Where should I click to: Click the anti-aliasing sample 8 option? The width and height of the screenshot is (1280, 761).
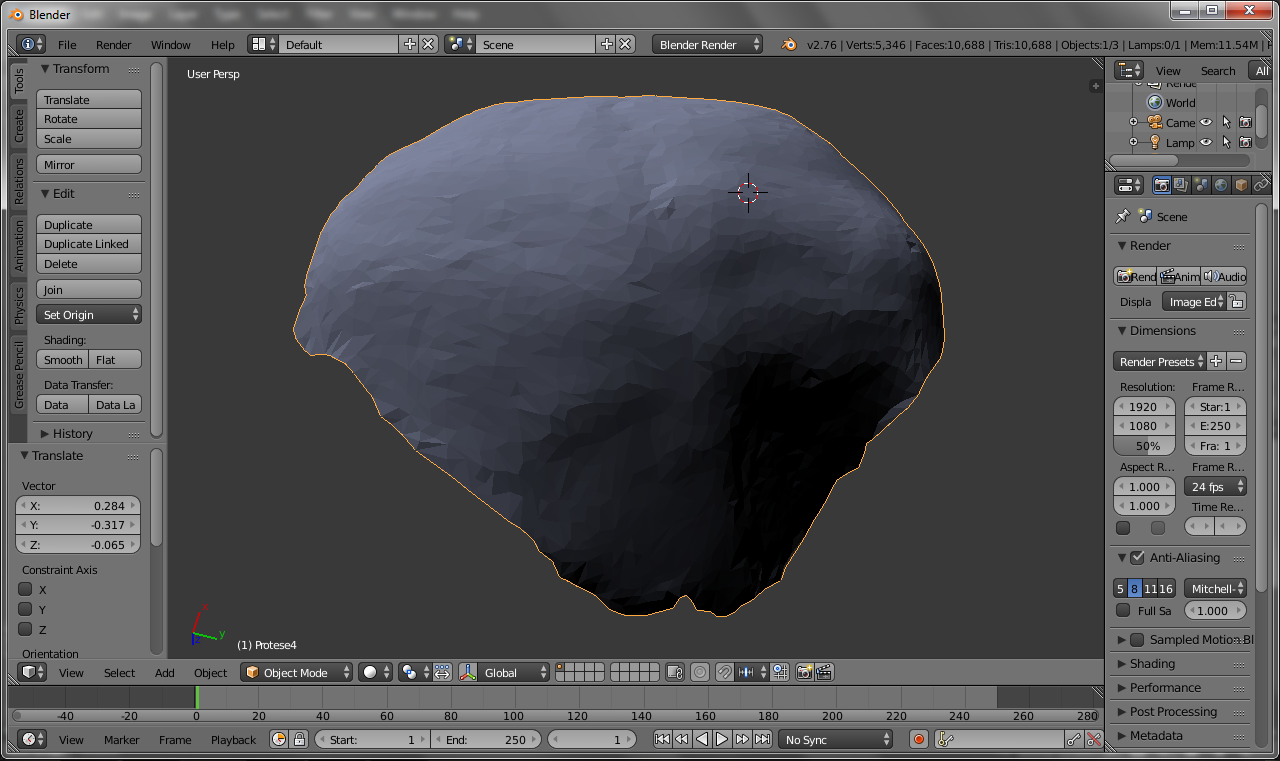[1134, 588]
